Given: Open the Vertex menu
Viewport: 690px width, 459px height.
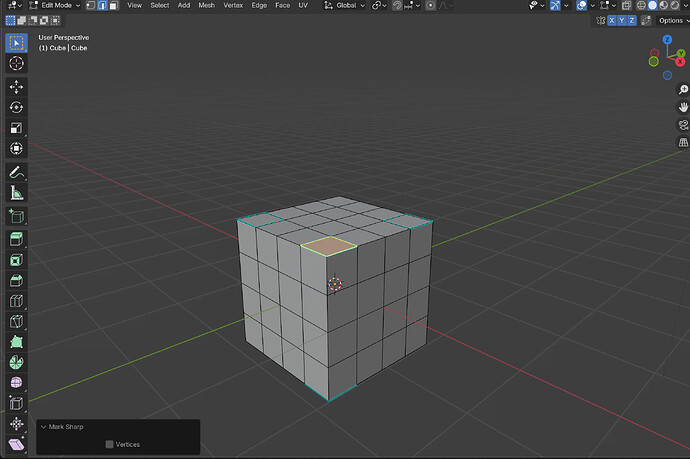Looking at the screenshot, I should [233, 5].
